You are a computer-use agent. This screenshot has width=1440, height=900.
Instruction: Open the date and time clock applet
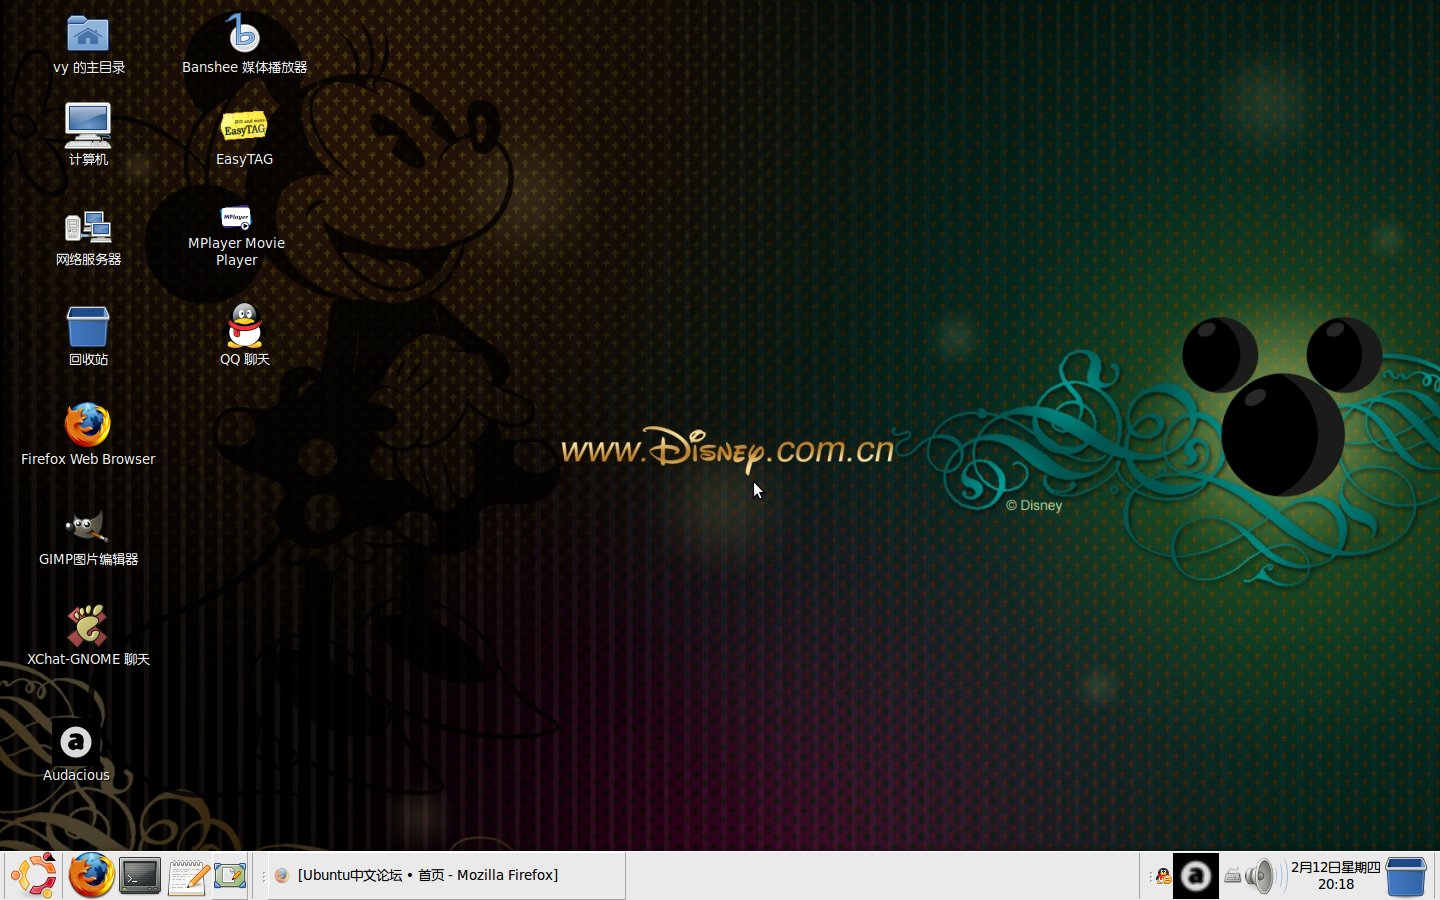(1336, 876)
